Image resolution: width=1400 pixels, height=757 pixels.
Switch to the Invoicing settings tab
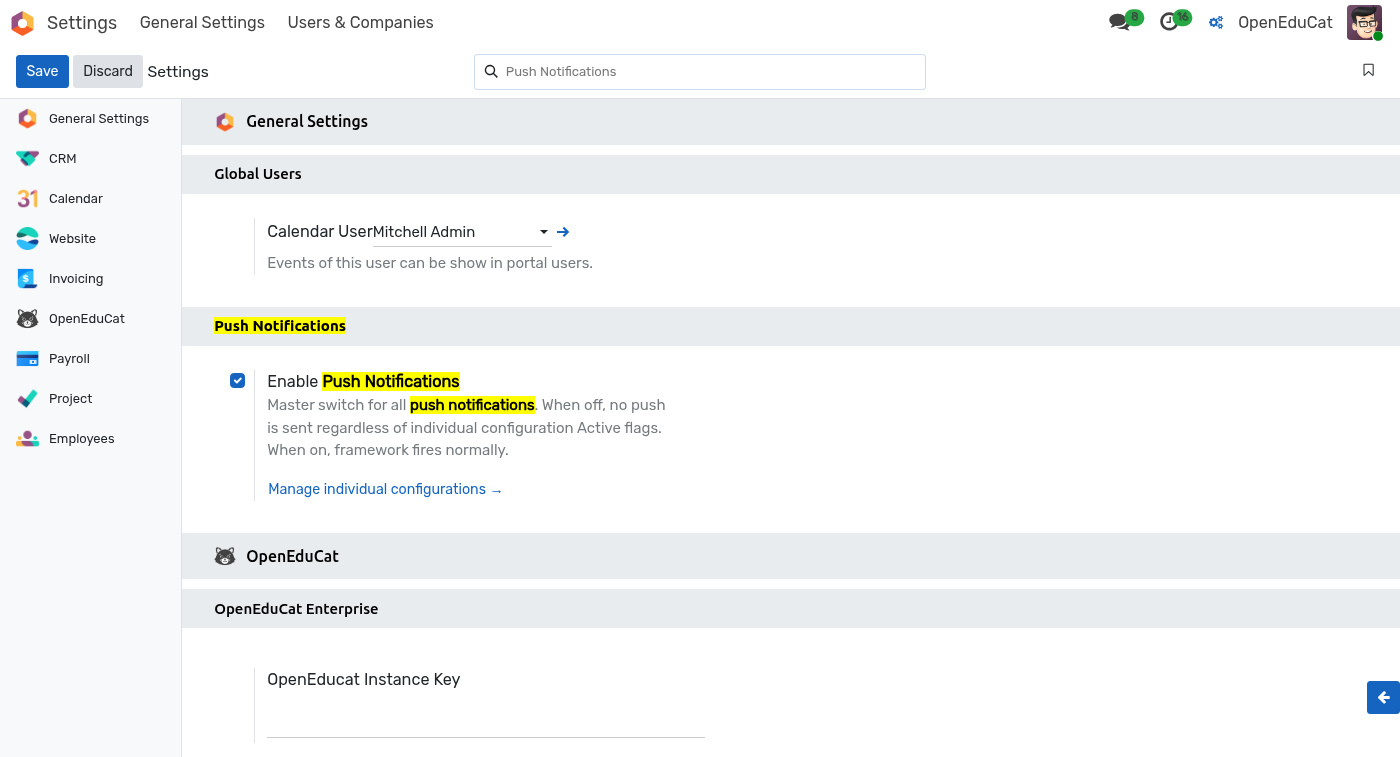tap(90, 278)
